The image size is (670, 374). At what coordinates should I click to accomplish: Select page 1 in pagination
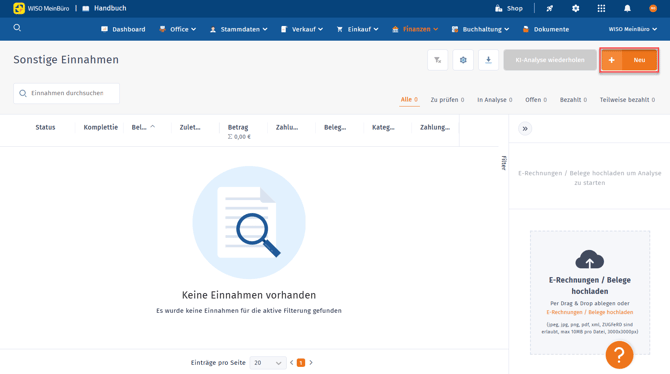(x=301, y=362)
